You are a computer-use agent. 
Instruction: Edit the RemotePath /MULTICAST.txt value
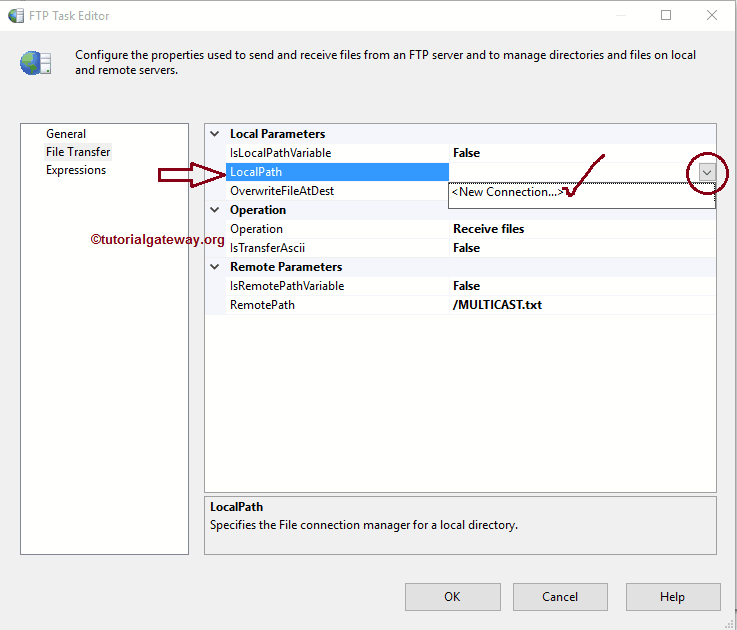click(497, 305)
